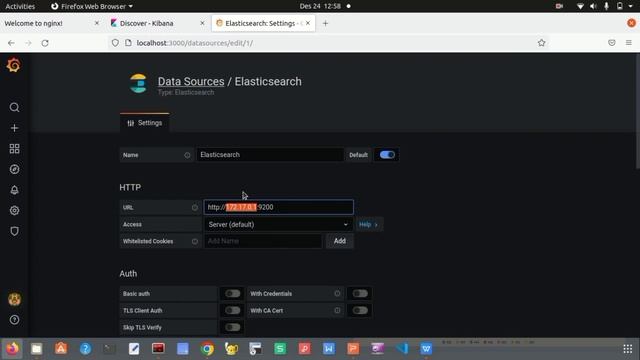640x360 pixels.
Task: Open a new browser tab
Action: [x=325, y=23]
